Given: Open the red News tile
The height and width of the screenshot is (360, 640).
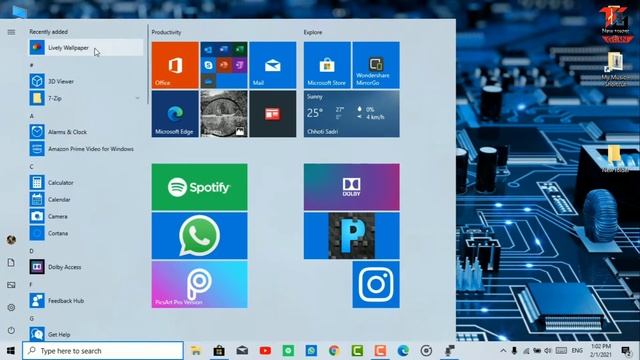Looking at the screenshot, I should click(x=273, y=114).
